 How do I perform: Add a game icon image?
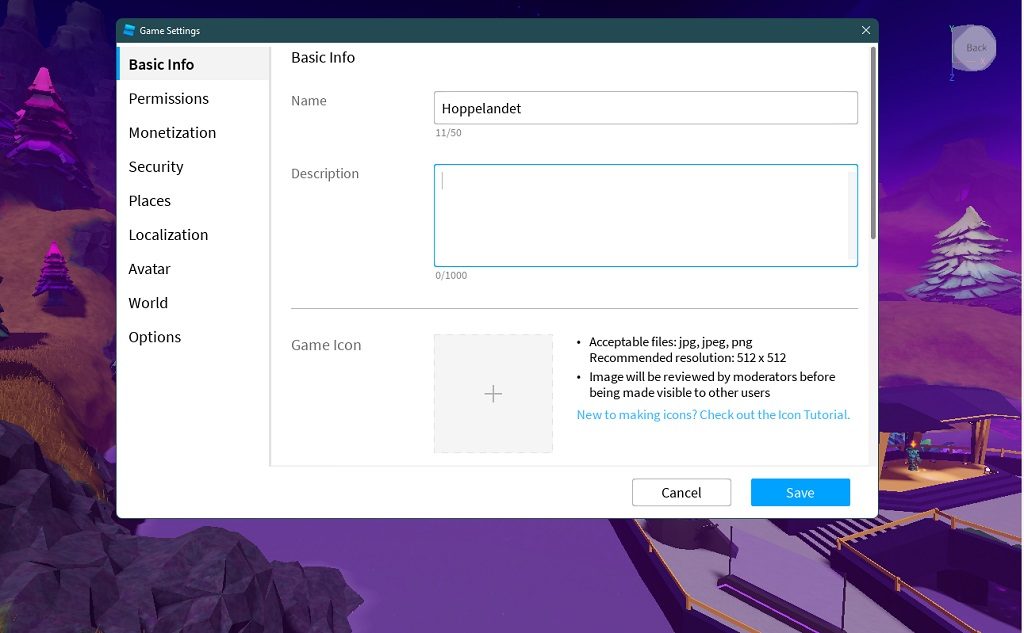click(x=493, y=393)
